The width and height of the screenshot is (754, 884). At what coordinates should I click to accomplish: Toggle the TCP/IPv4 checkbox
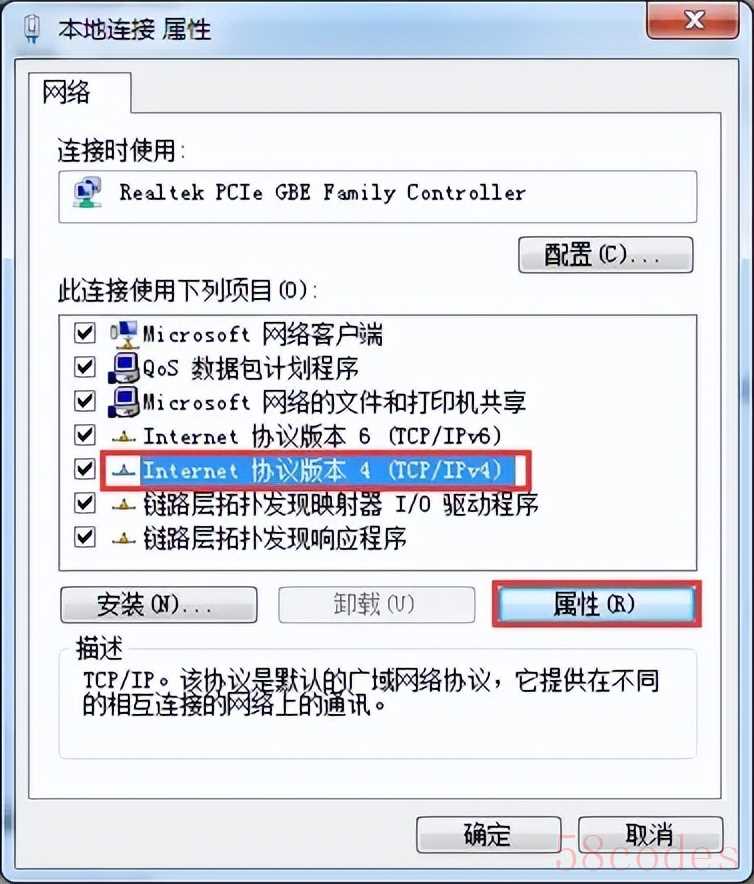click(x=85, y=468)
